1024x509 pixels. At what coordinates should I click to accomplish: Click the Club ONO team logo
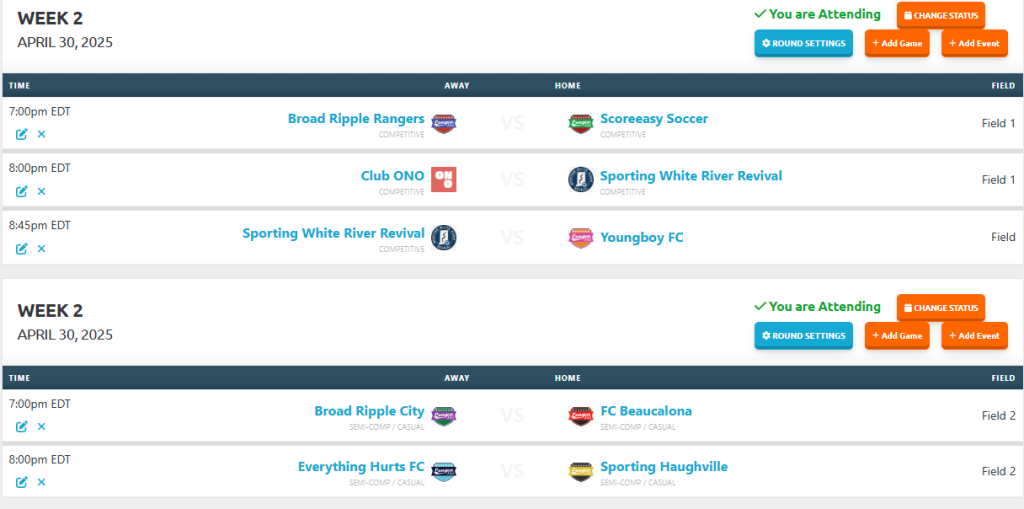tap(444, 180)
